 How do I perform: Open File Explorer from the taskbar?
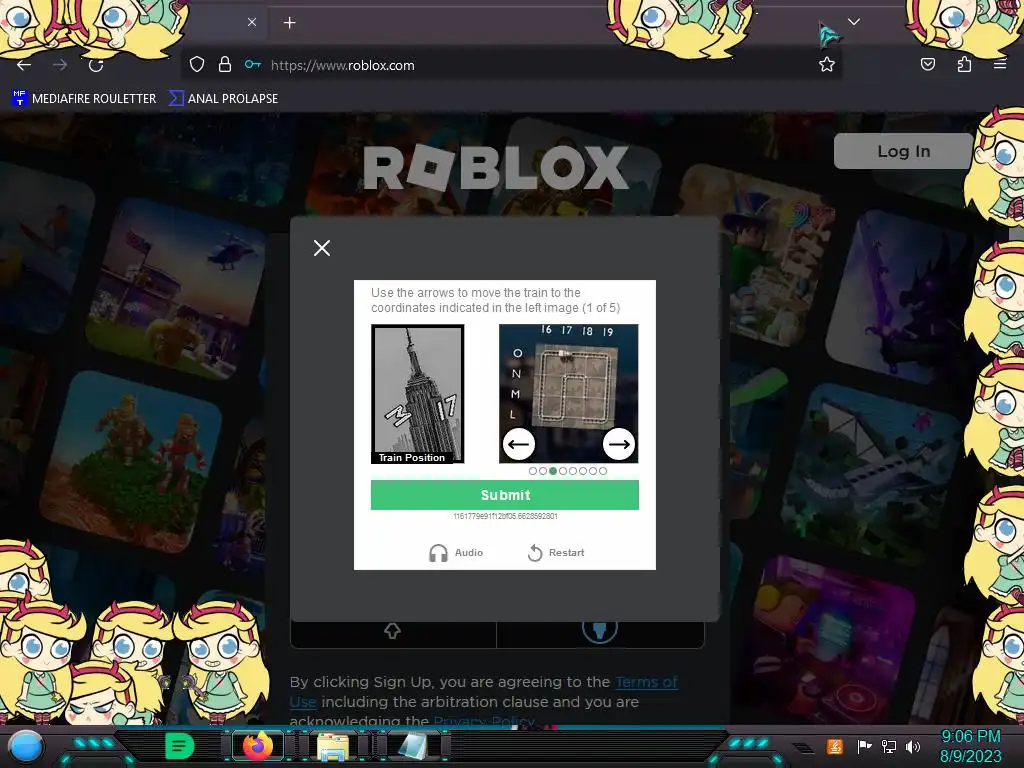pos(332,746)
